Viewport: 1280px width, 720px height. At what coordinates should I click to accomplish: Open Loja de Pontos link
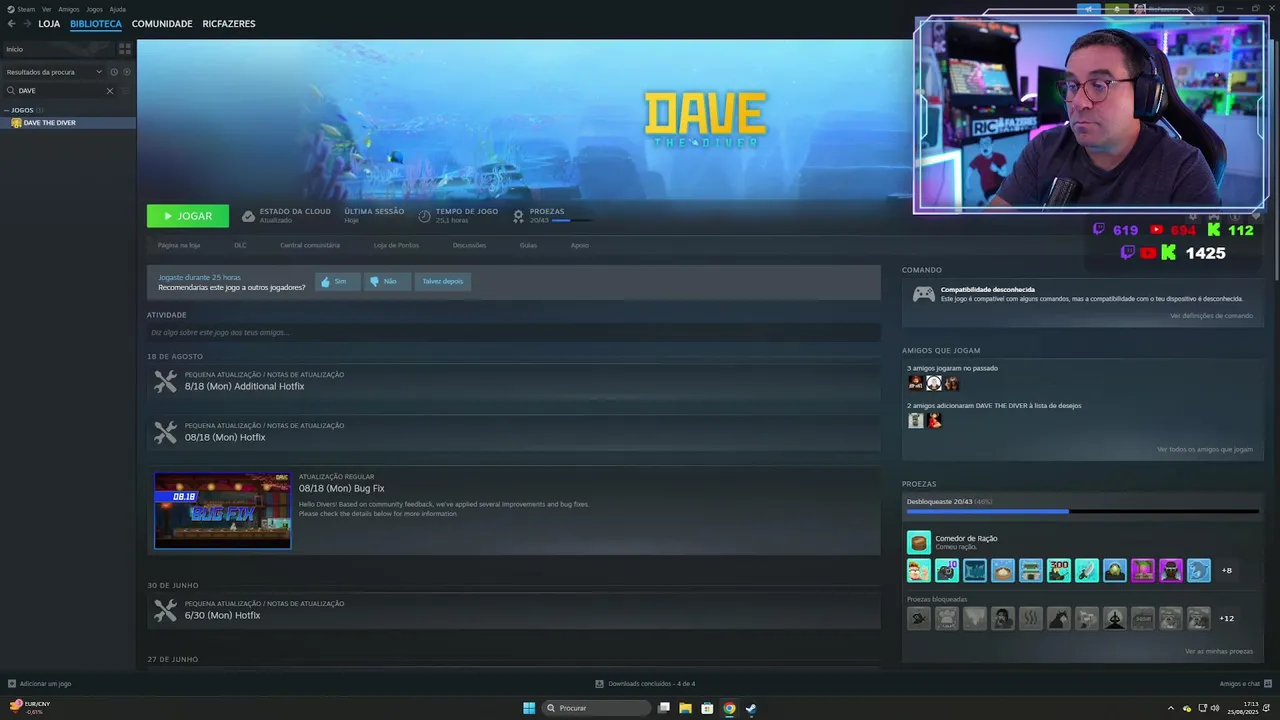pos(396,245)
